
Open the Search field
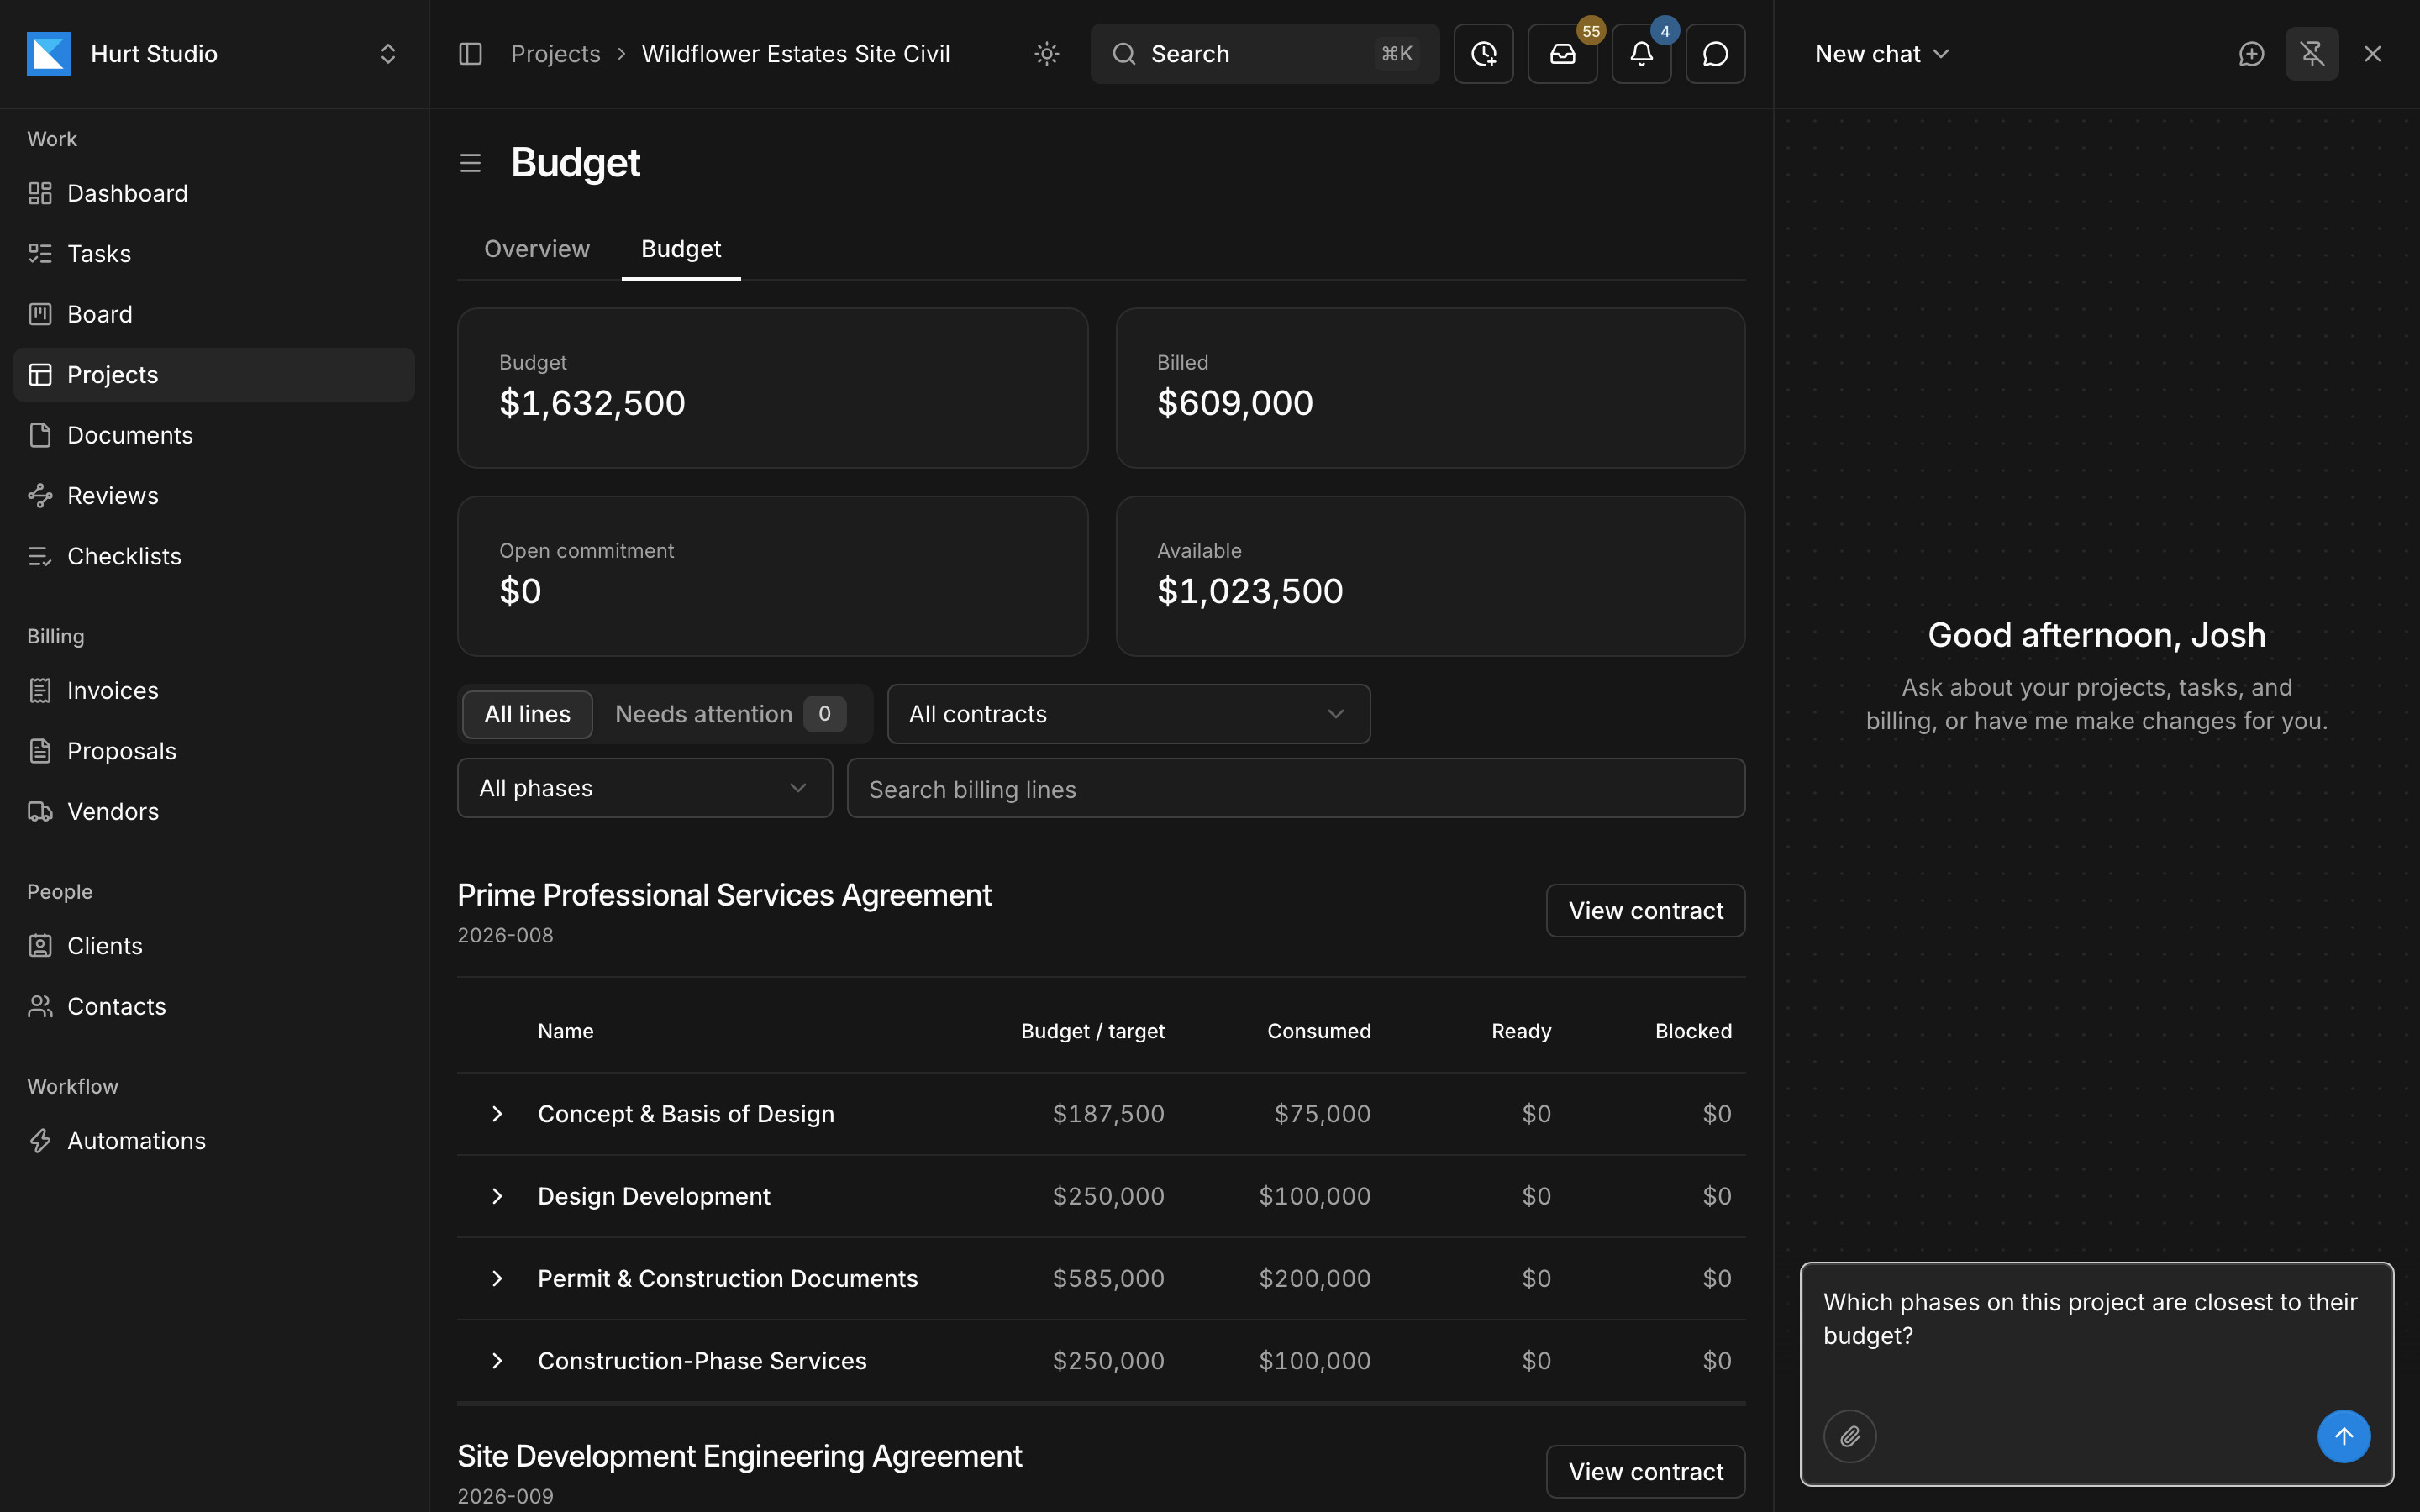pos(1264,54)
